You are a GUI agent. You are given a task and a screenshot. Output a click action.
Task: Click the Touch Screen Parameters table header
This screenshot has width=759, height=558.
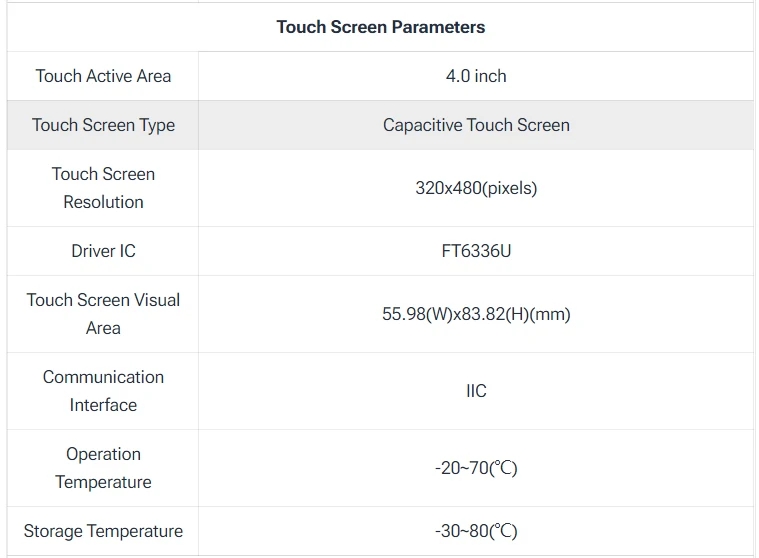tap(380, 27)
